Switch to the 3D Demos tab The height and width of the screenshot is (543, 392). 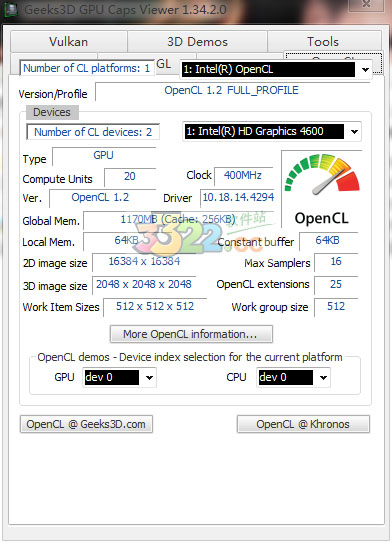tap(197, 42)
